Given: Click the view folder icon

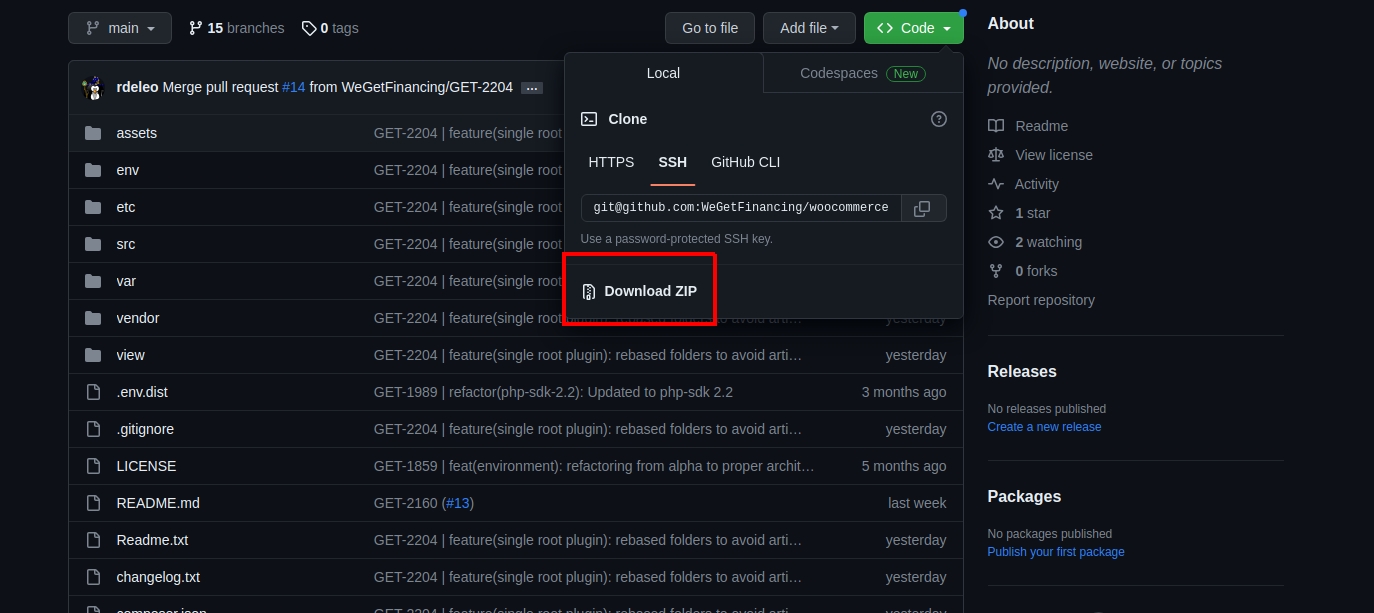Looking at the screenshot, I should [93, 355].
